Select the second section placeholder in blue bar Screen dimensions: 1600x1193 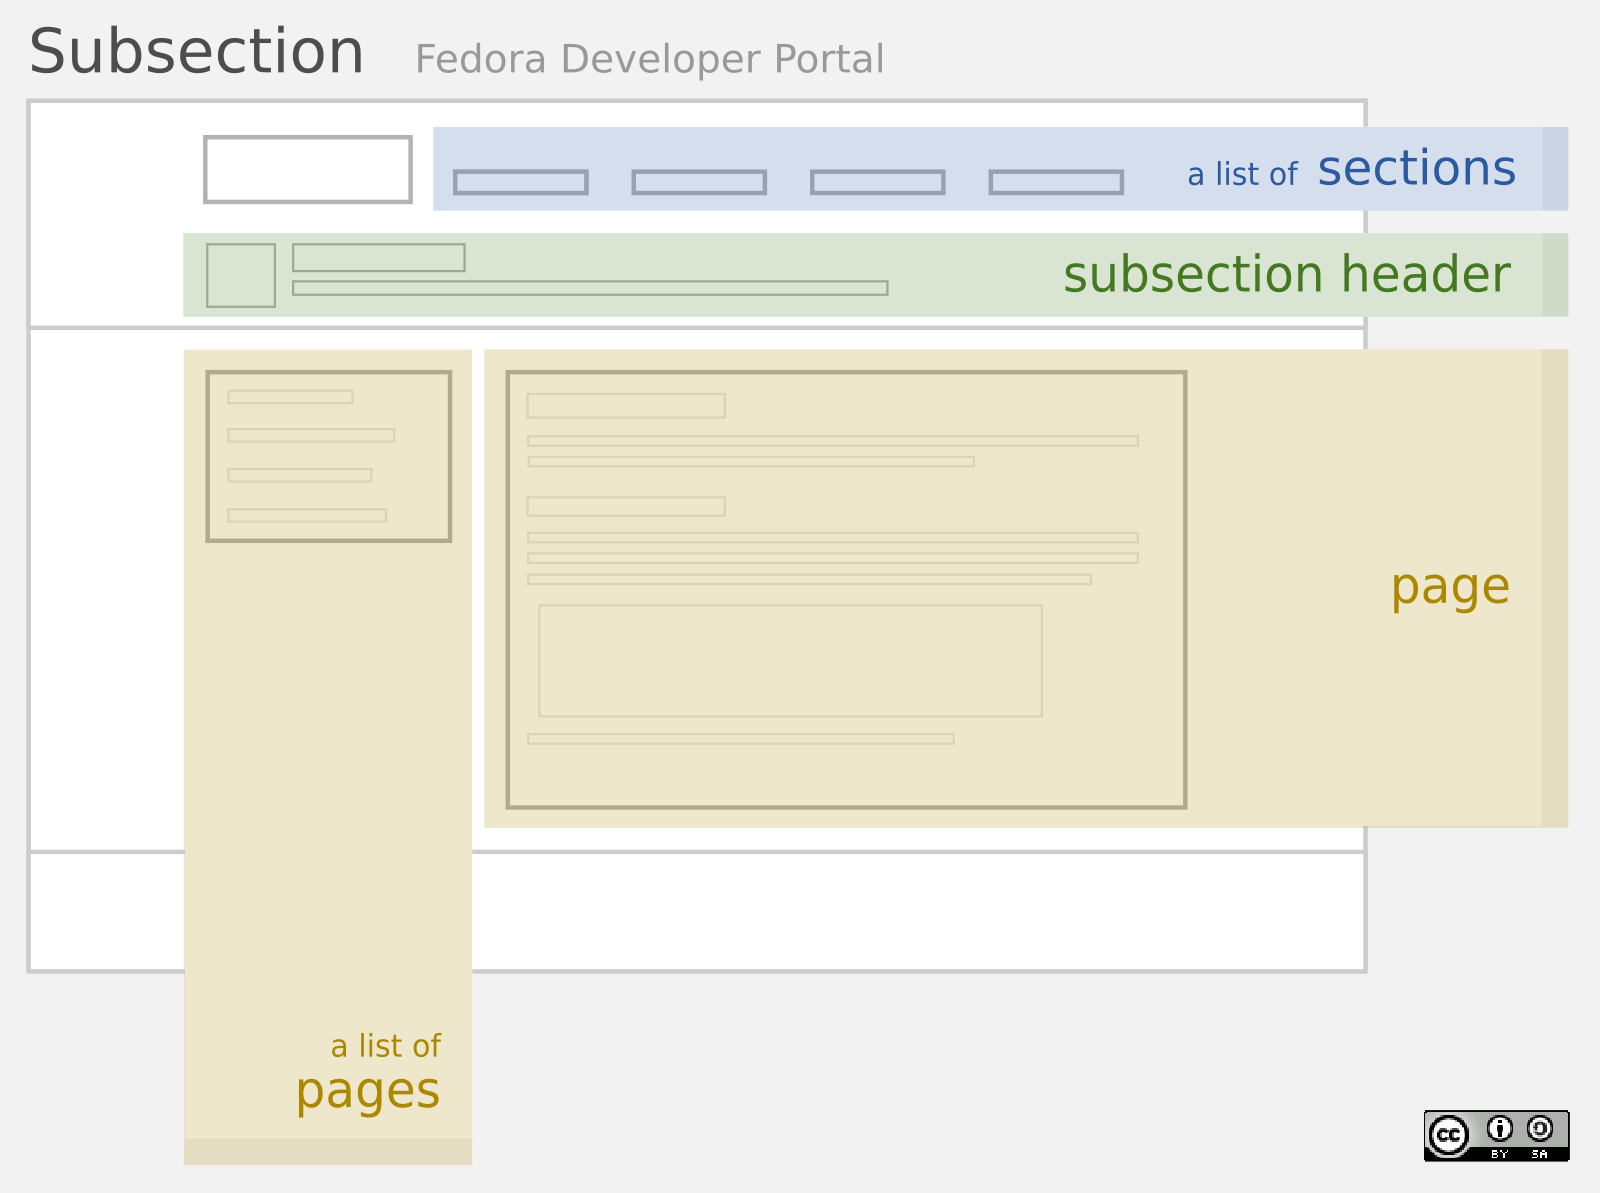pyautogui.click(x=699, y=182)
